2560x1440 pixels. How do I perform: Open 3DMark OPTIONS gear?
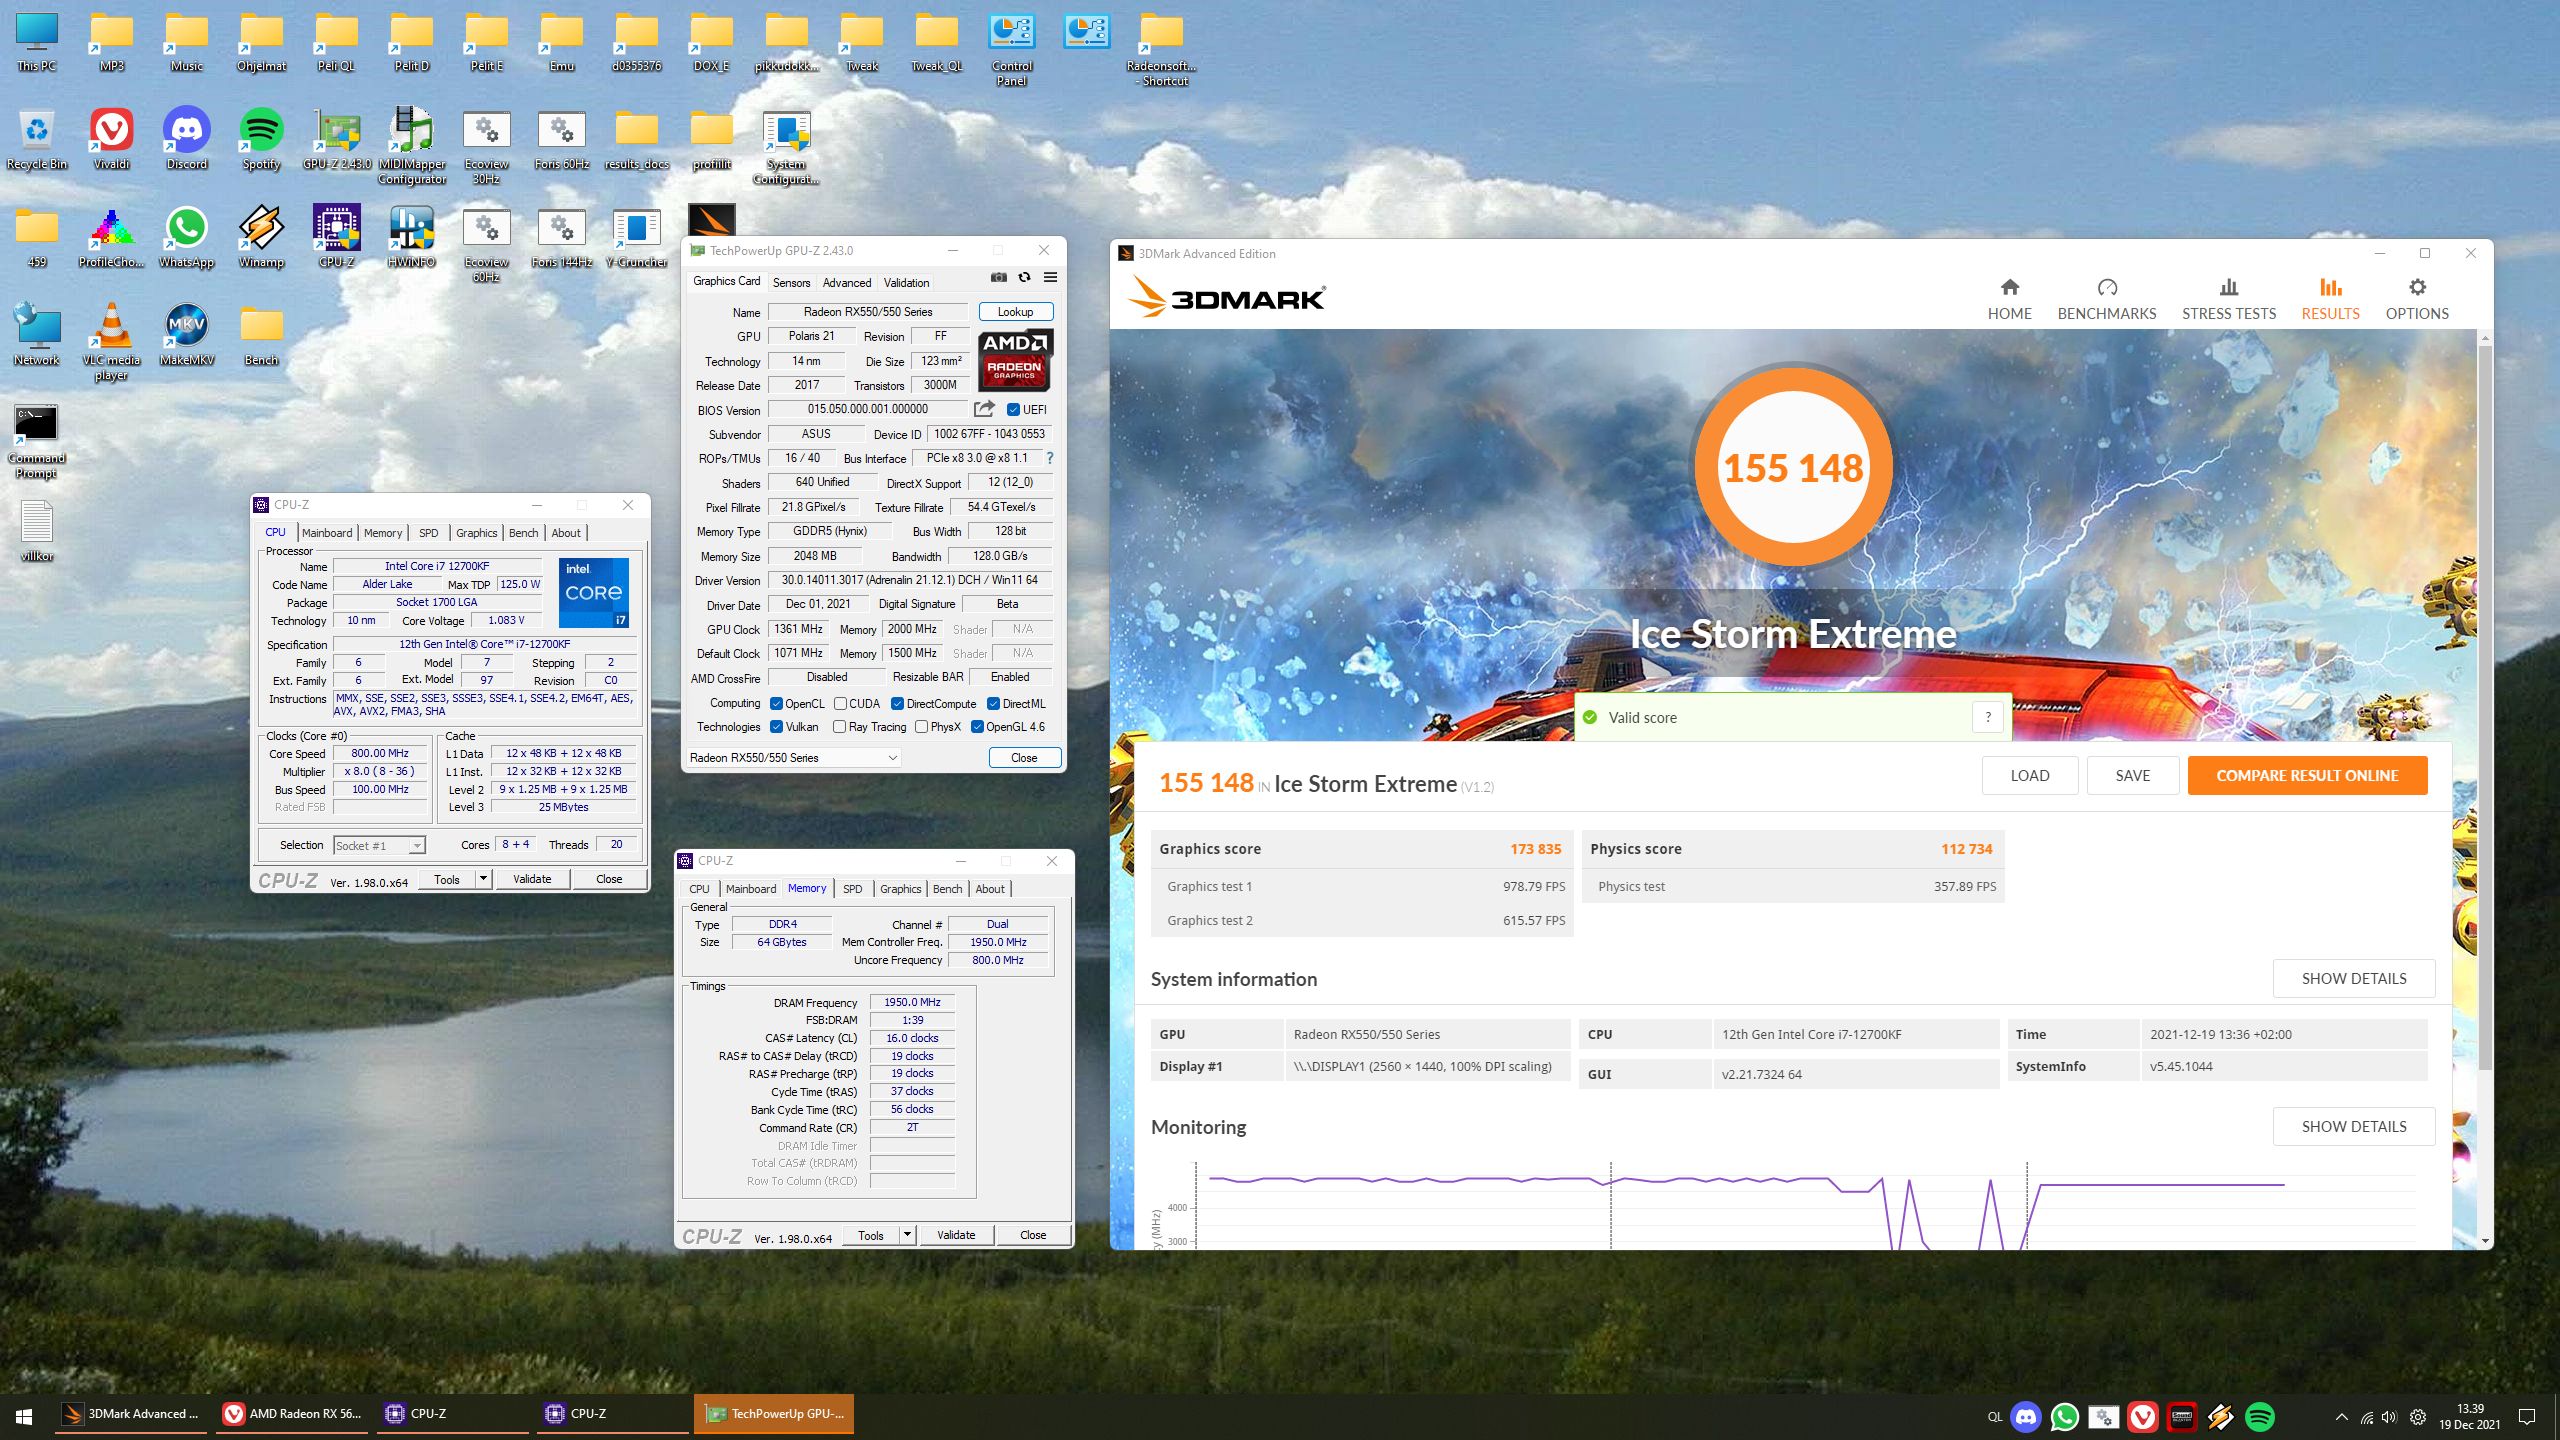[2417, 300]
